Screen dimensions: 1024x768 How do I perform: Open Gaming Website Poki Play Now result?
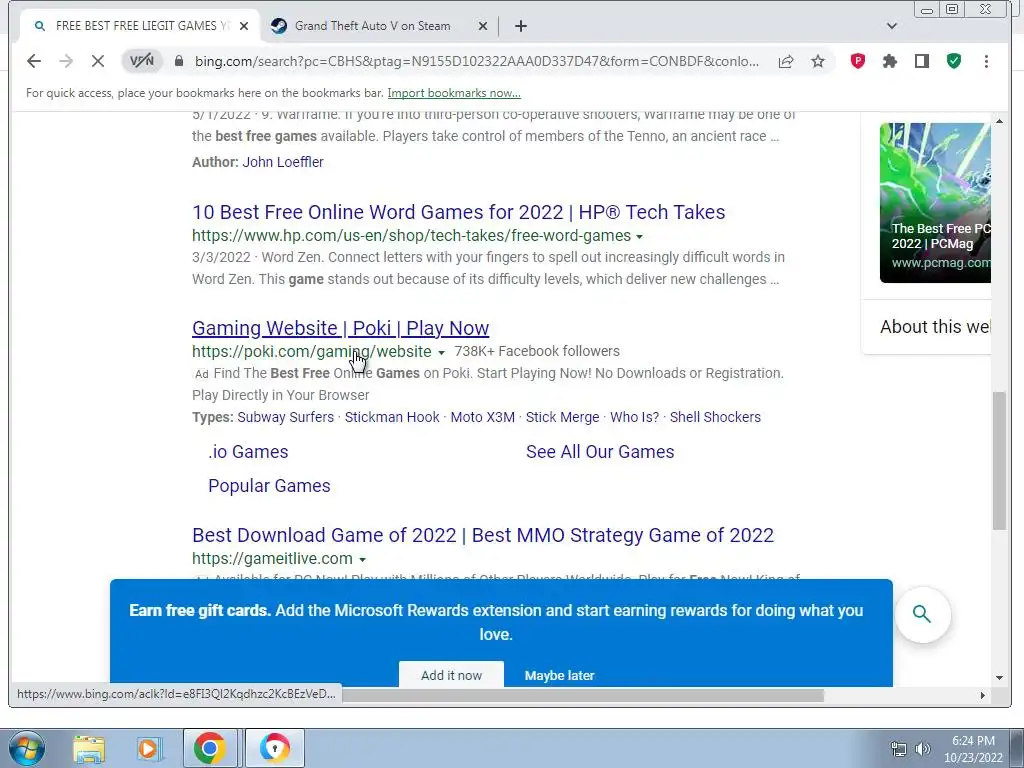(340, 328)
